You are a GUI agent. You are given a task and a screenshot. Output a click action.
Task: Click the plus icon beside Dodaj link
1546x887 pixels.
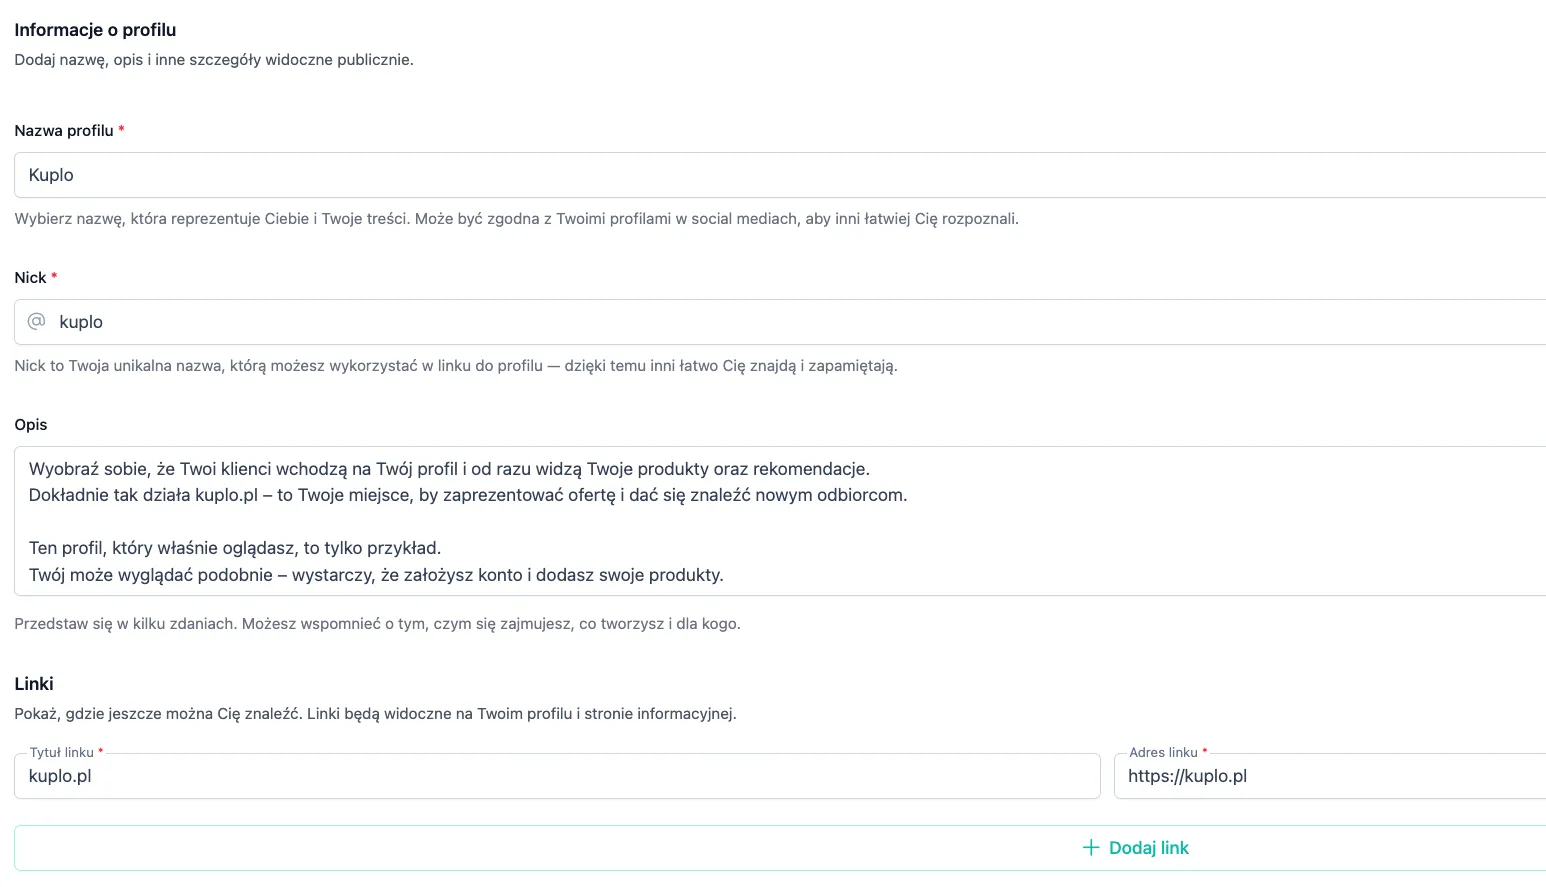click(1091, 848)
